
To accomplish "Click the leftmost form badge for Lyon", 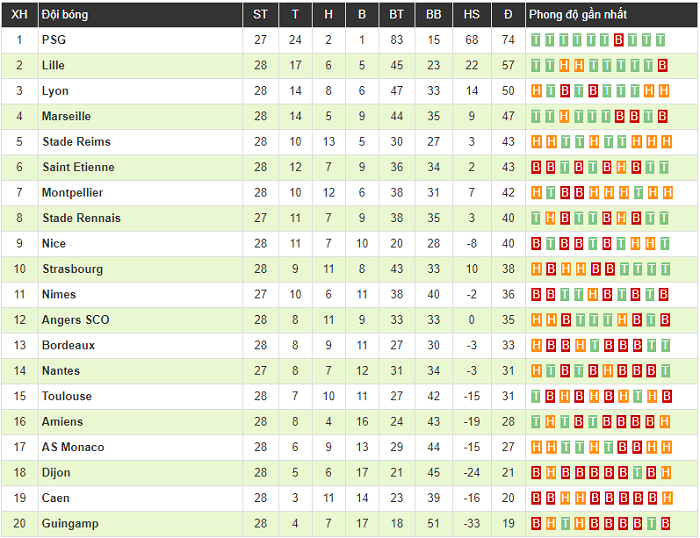I will click(536, 91).
